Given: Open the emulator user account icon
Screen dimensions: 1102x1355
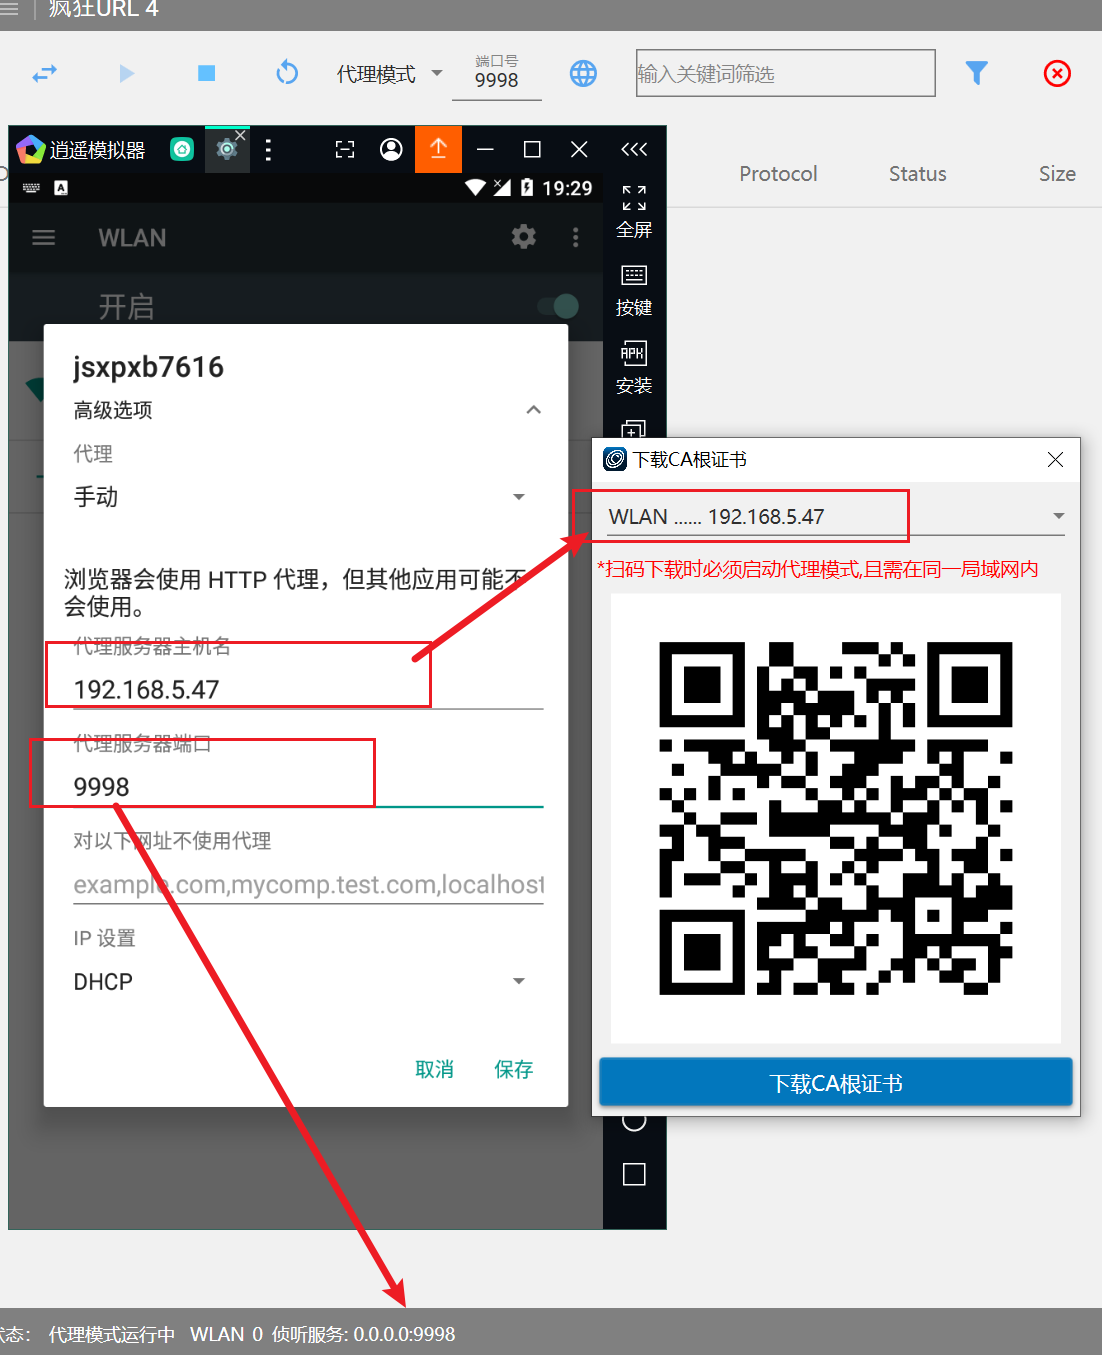Looking at the screenshot, I should coord(391,149).
